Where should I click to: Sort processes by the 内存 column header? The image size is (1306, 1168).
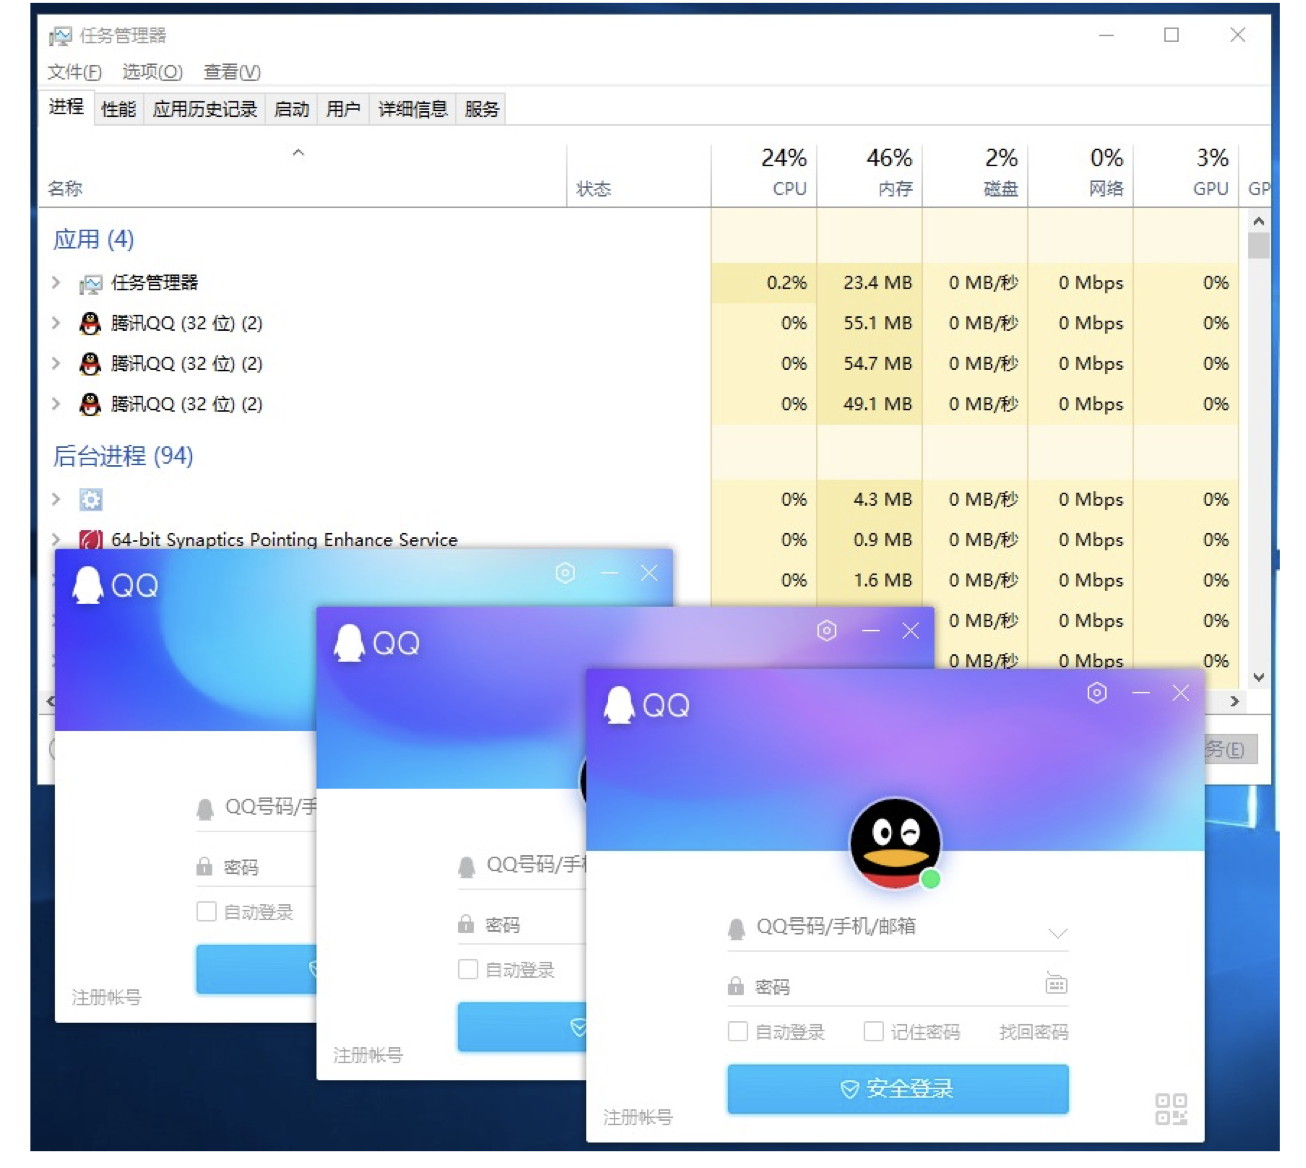coord(869,174)
